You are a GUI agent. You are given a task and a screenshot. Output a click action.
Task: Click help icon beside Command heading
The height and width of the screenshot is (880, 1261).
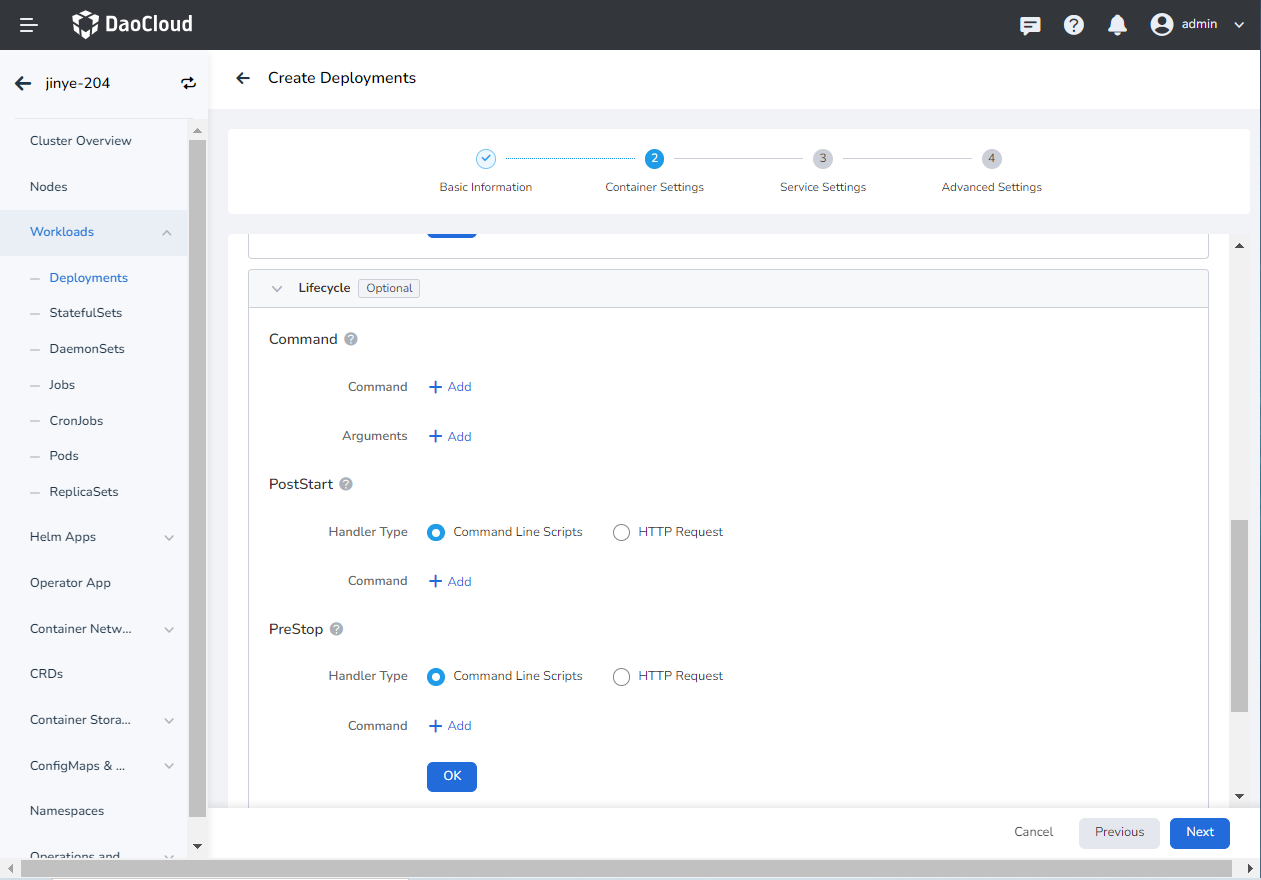(351, 339)
